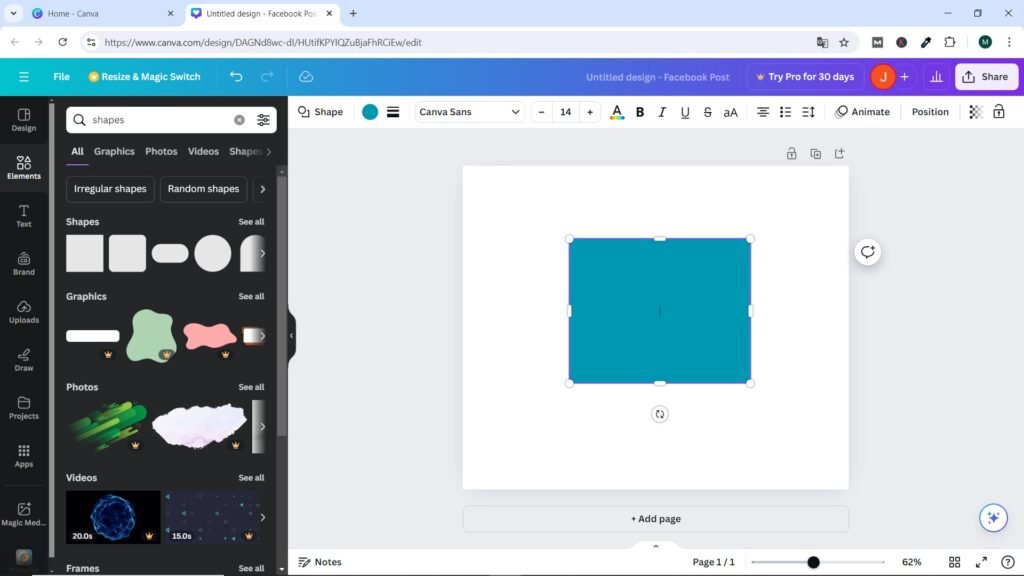Screen dimensions: 1024x576
Task: Toggle bold formatting
Action: pos(640,112)
